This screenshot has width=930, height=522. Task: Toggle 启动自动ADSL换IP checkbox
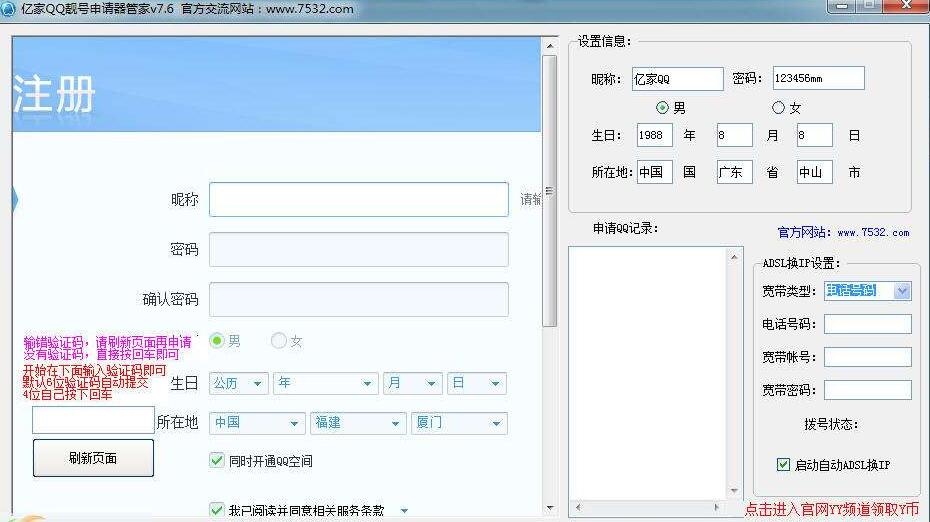click(x=783, y=464)
